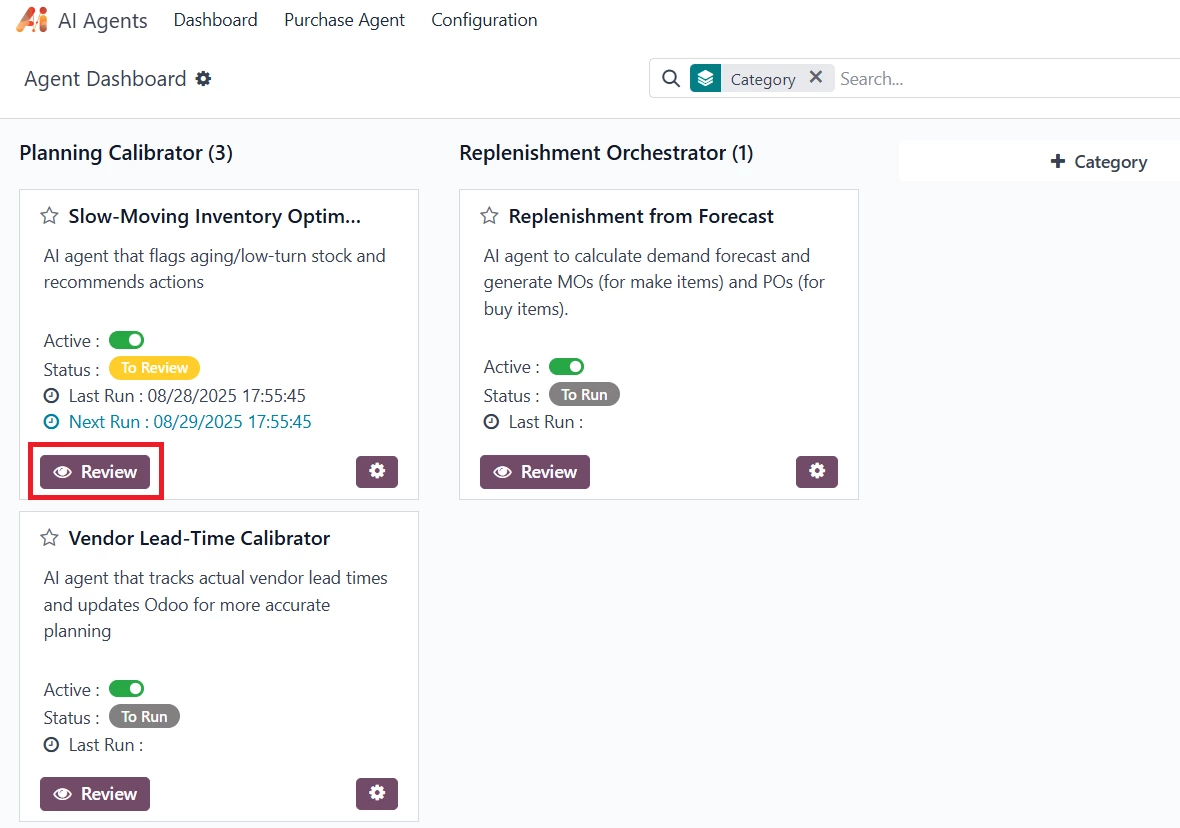Turn off Vendor Lead-Time Calibrator Active switch
Screen dimensions: 1180x828
tap(126, 689)
